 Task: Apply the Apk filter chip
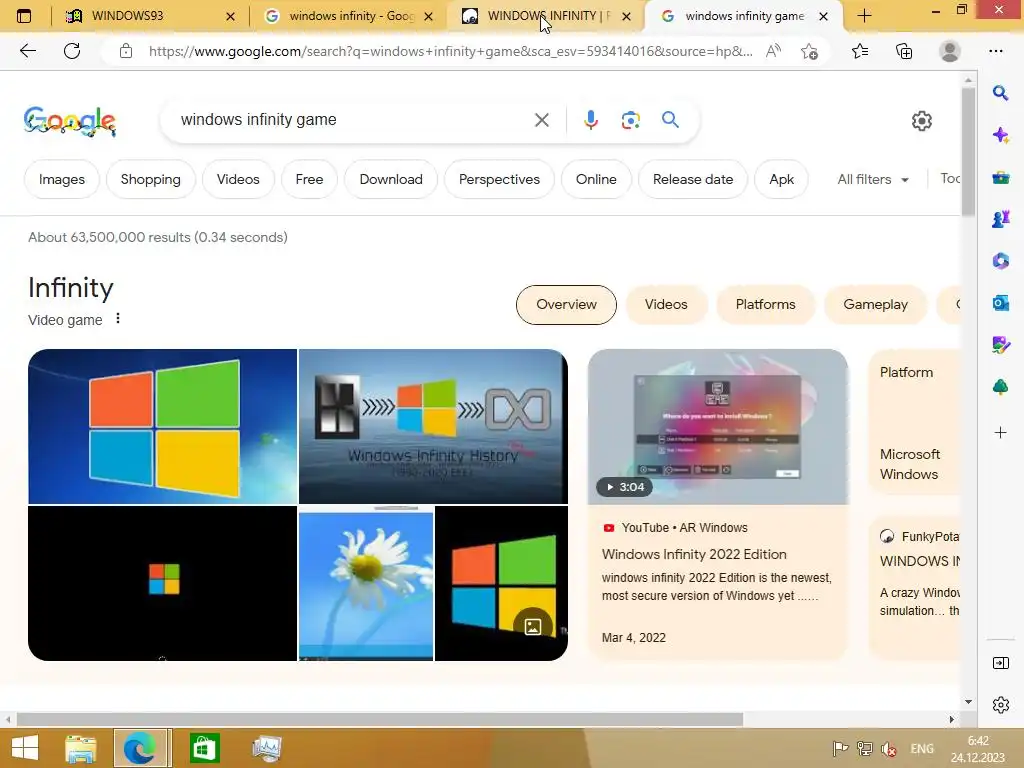point(781,179)
